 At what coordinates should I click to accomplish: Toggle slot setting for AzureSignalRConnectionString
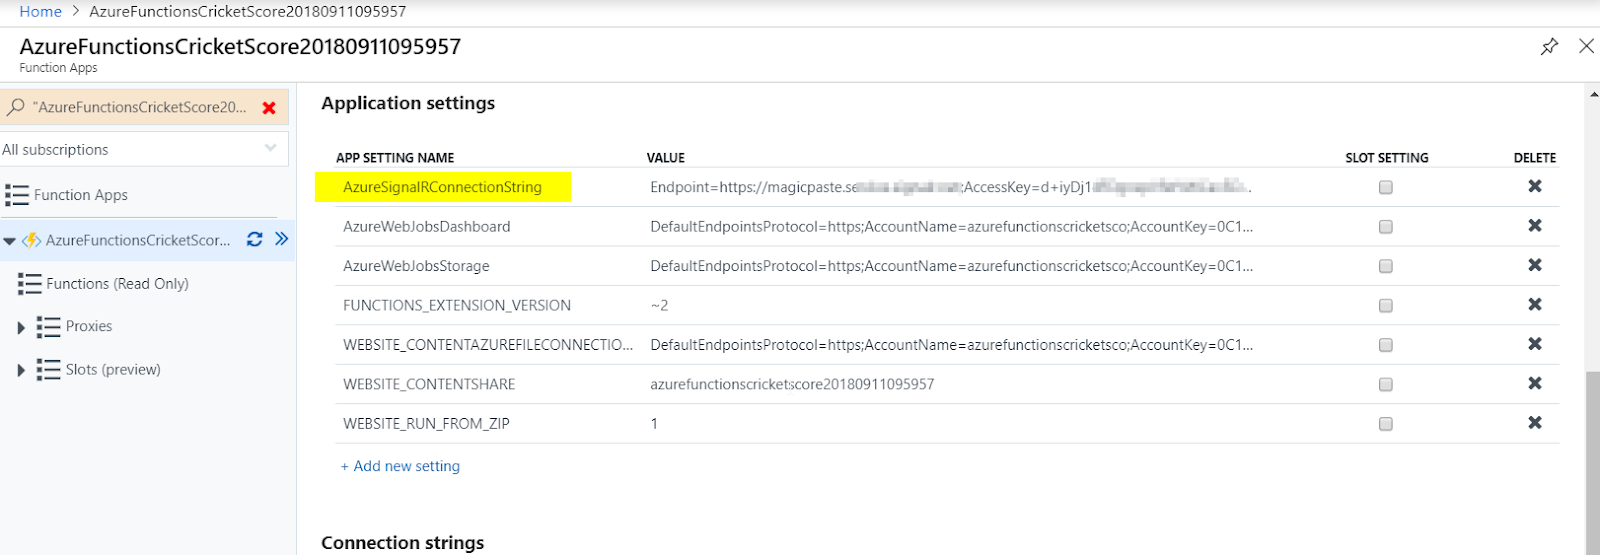[x=1386, y=187]
